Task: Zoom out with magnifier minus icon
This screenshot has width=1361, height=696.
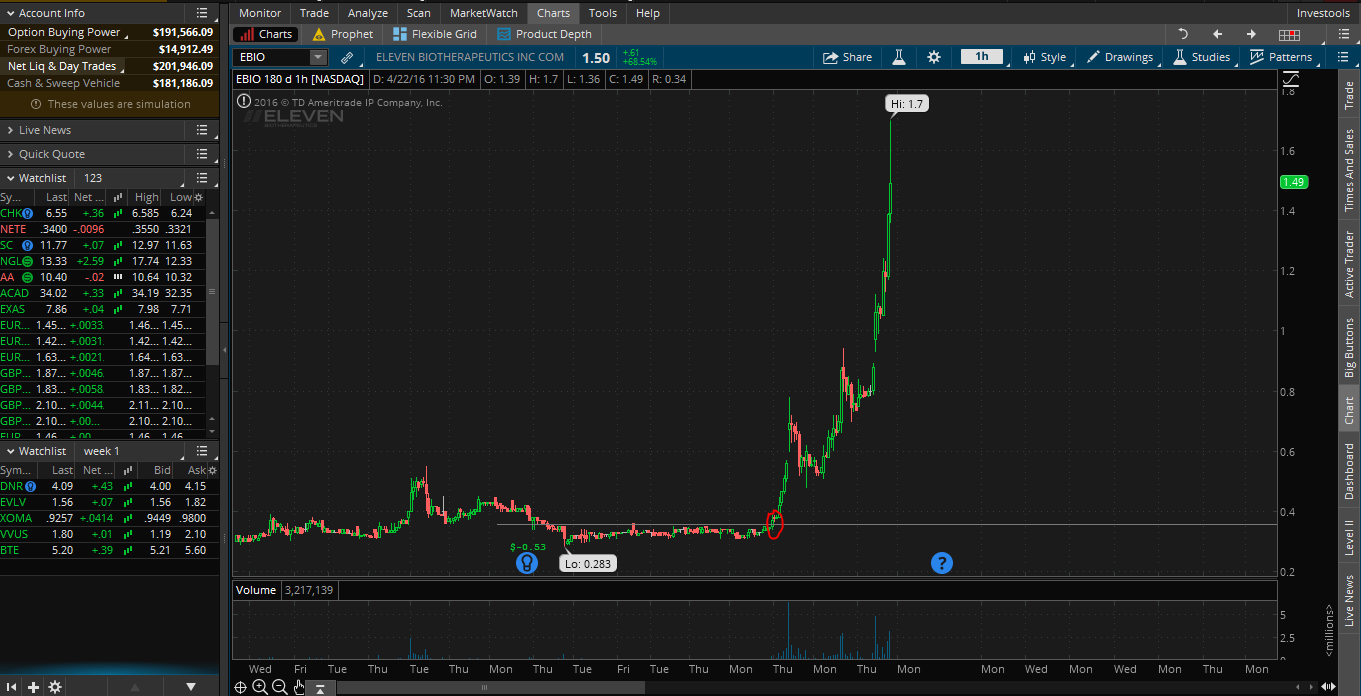Action: (x=280, y=687)
